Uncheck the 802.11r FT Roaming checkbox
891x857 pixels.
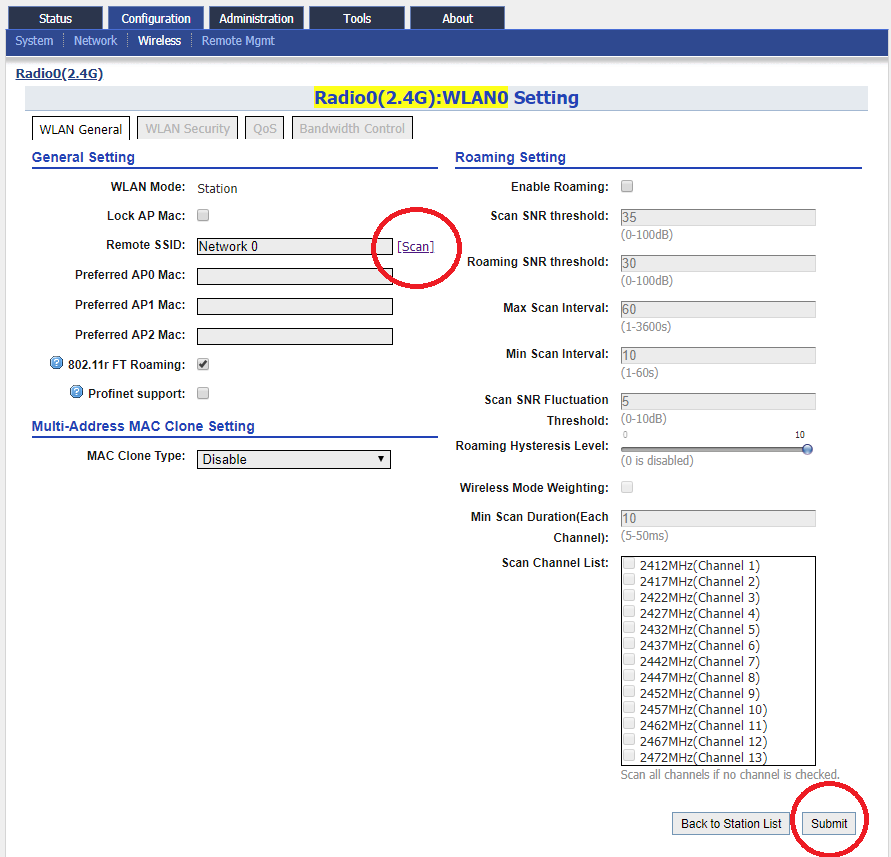(x=203, y=364)
